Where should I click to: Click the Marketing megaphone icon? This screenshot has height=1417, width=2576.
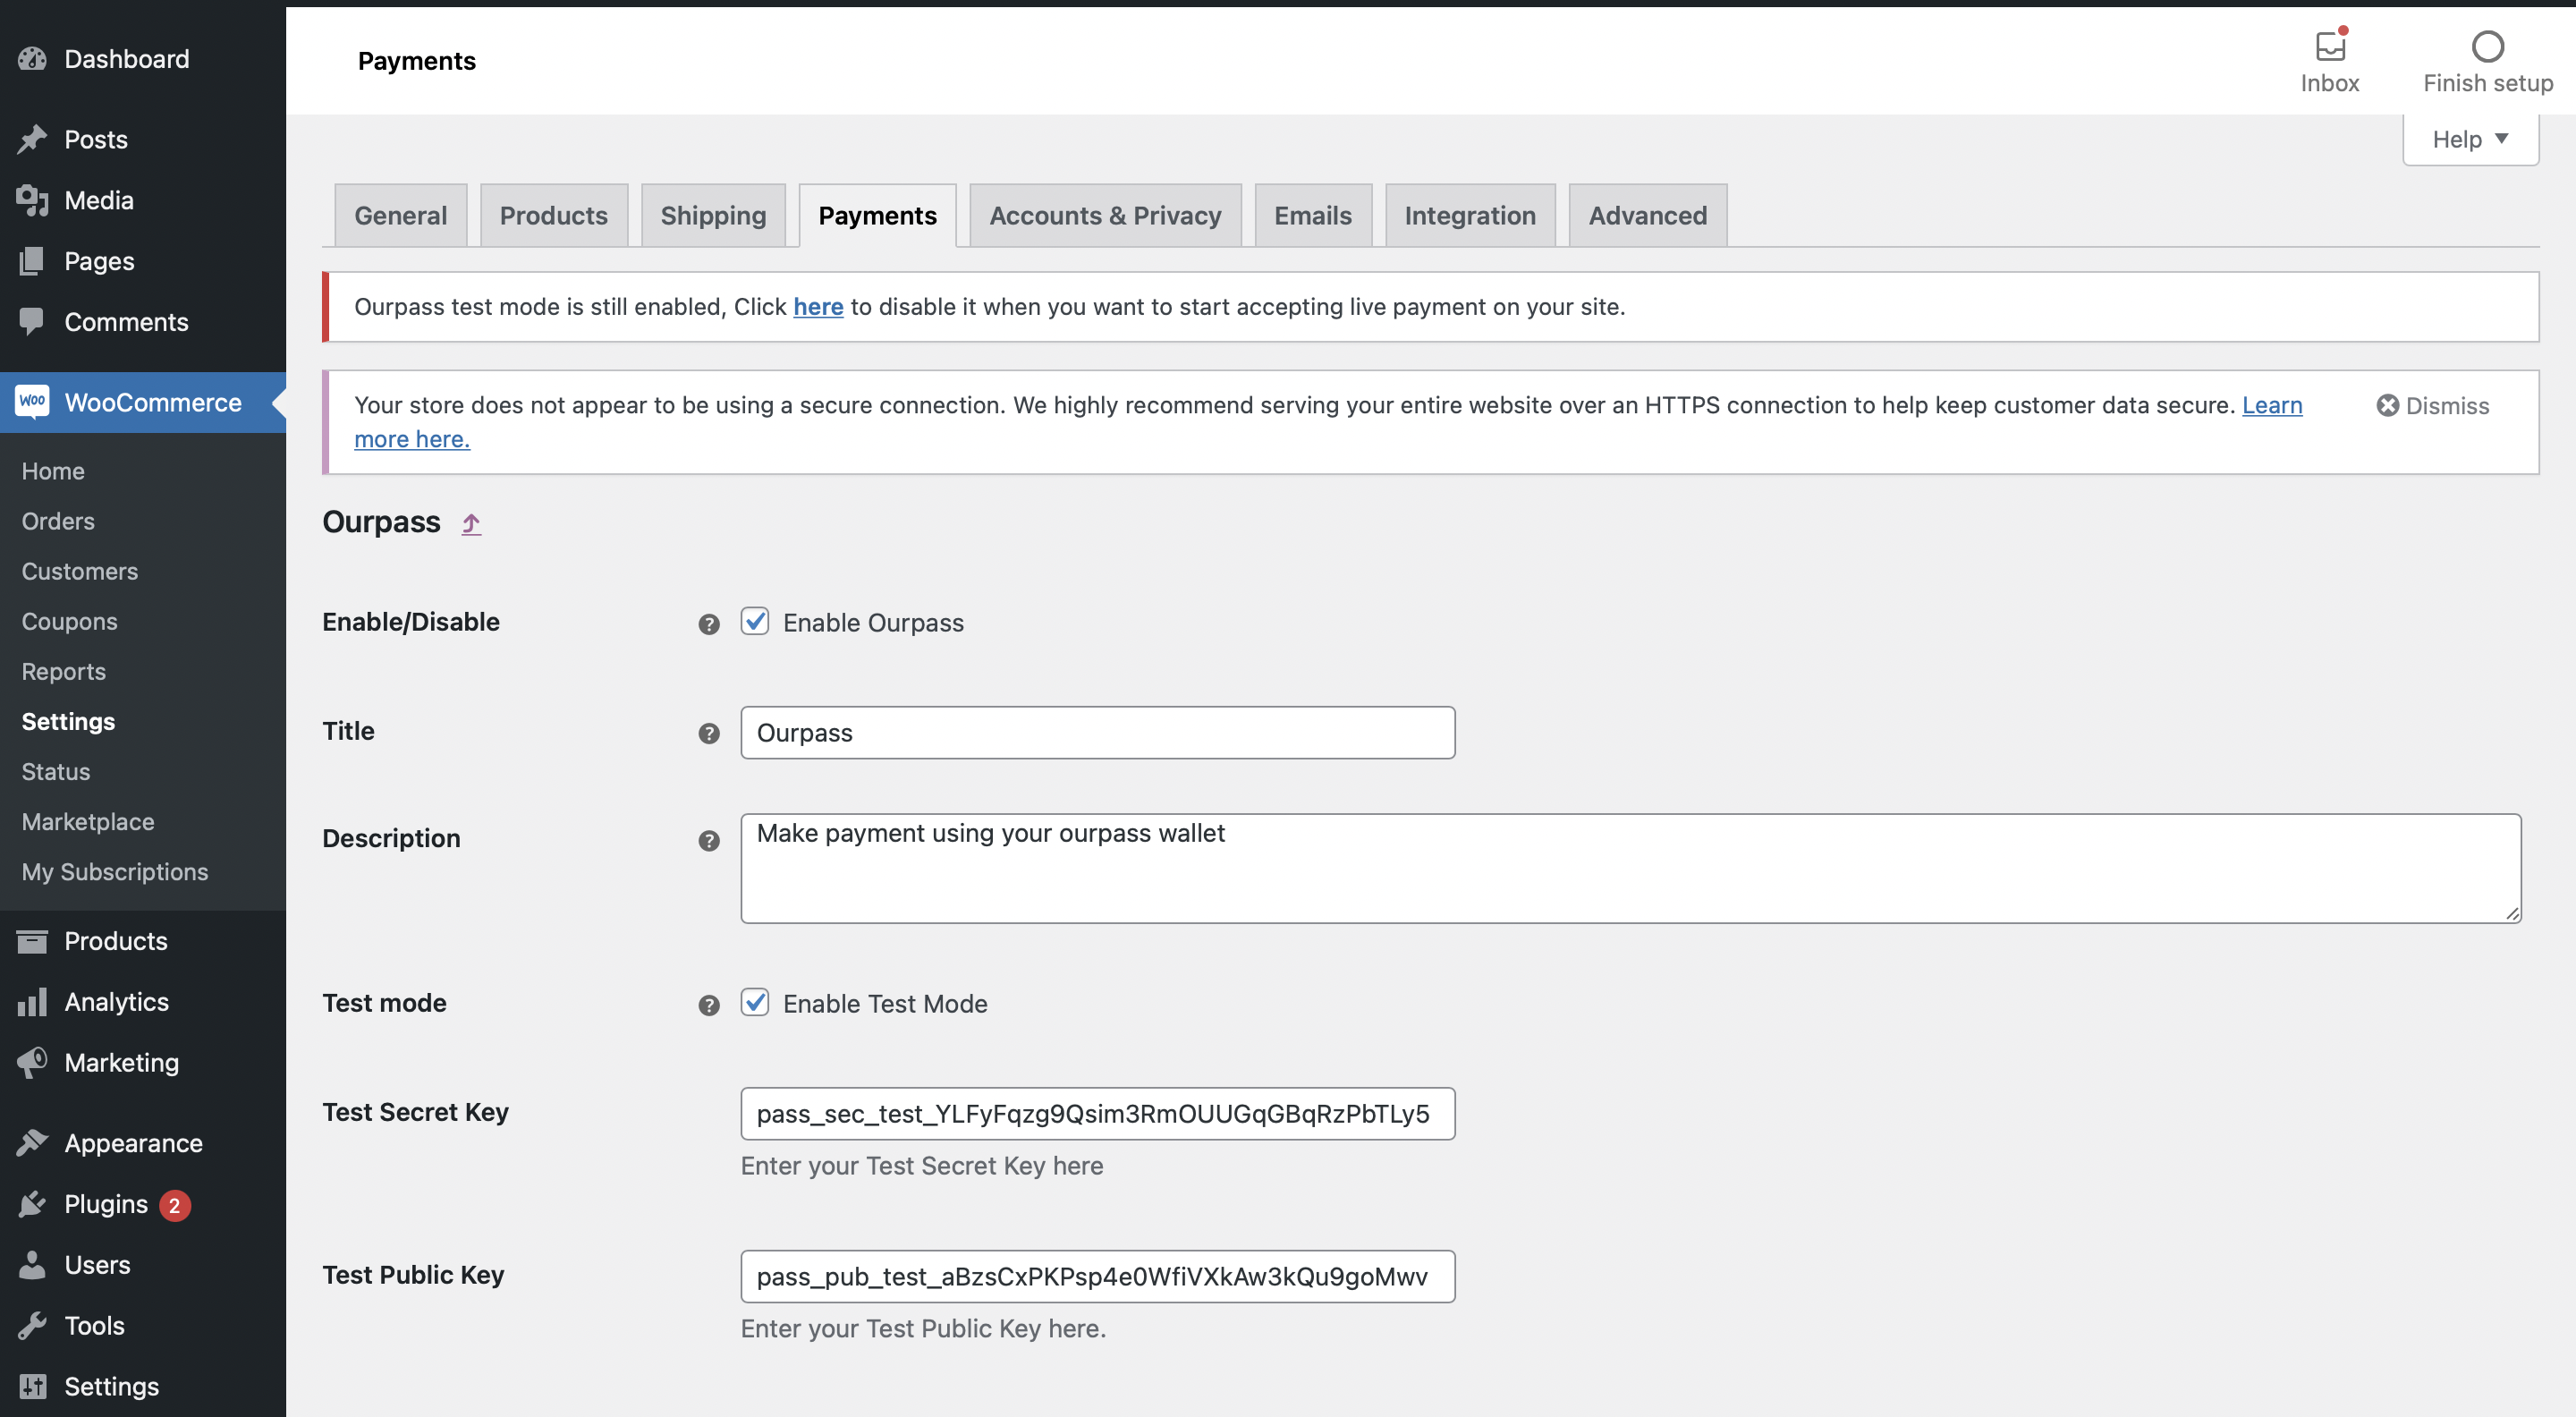click(32, 1062)
